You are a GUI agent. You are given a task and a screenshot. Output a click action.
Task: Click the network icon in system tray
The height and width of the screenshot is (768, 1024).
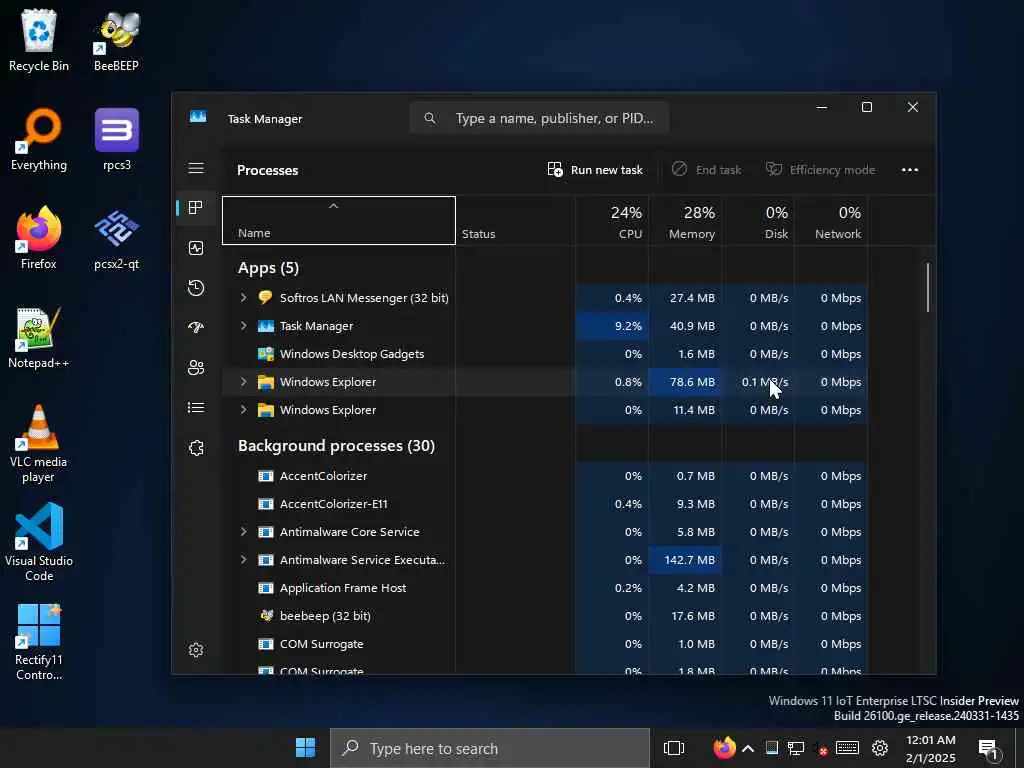(795, 748)
